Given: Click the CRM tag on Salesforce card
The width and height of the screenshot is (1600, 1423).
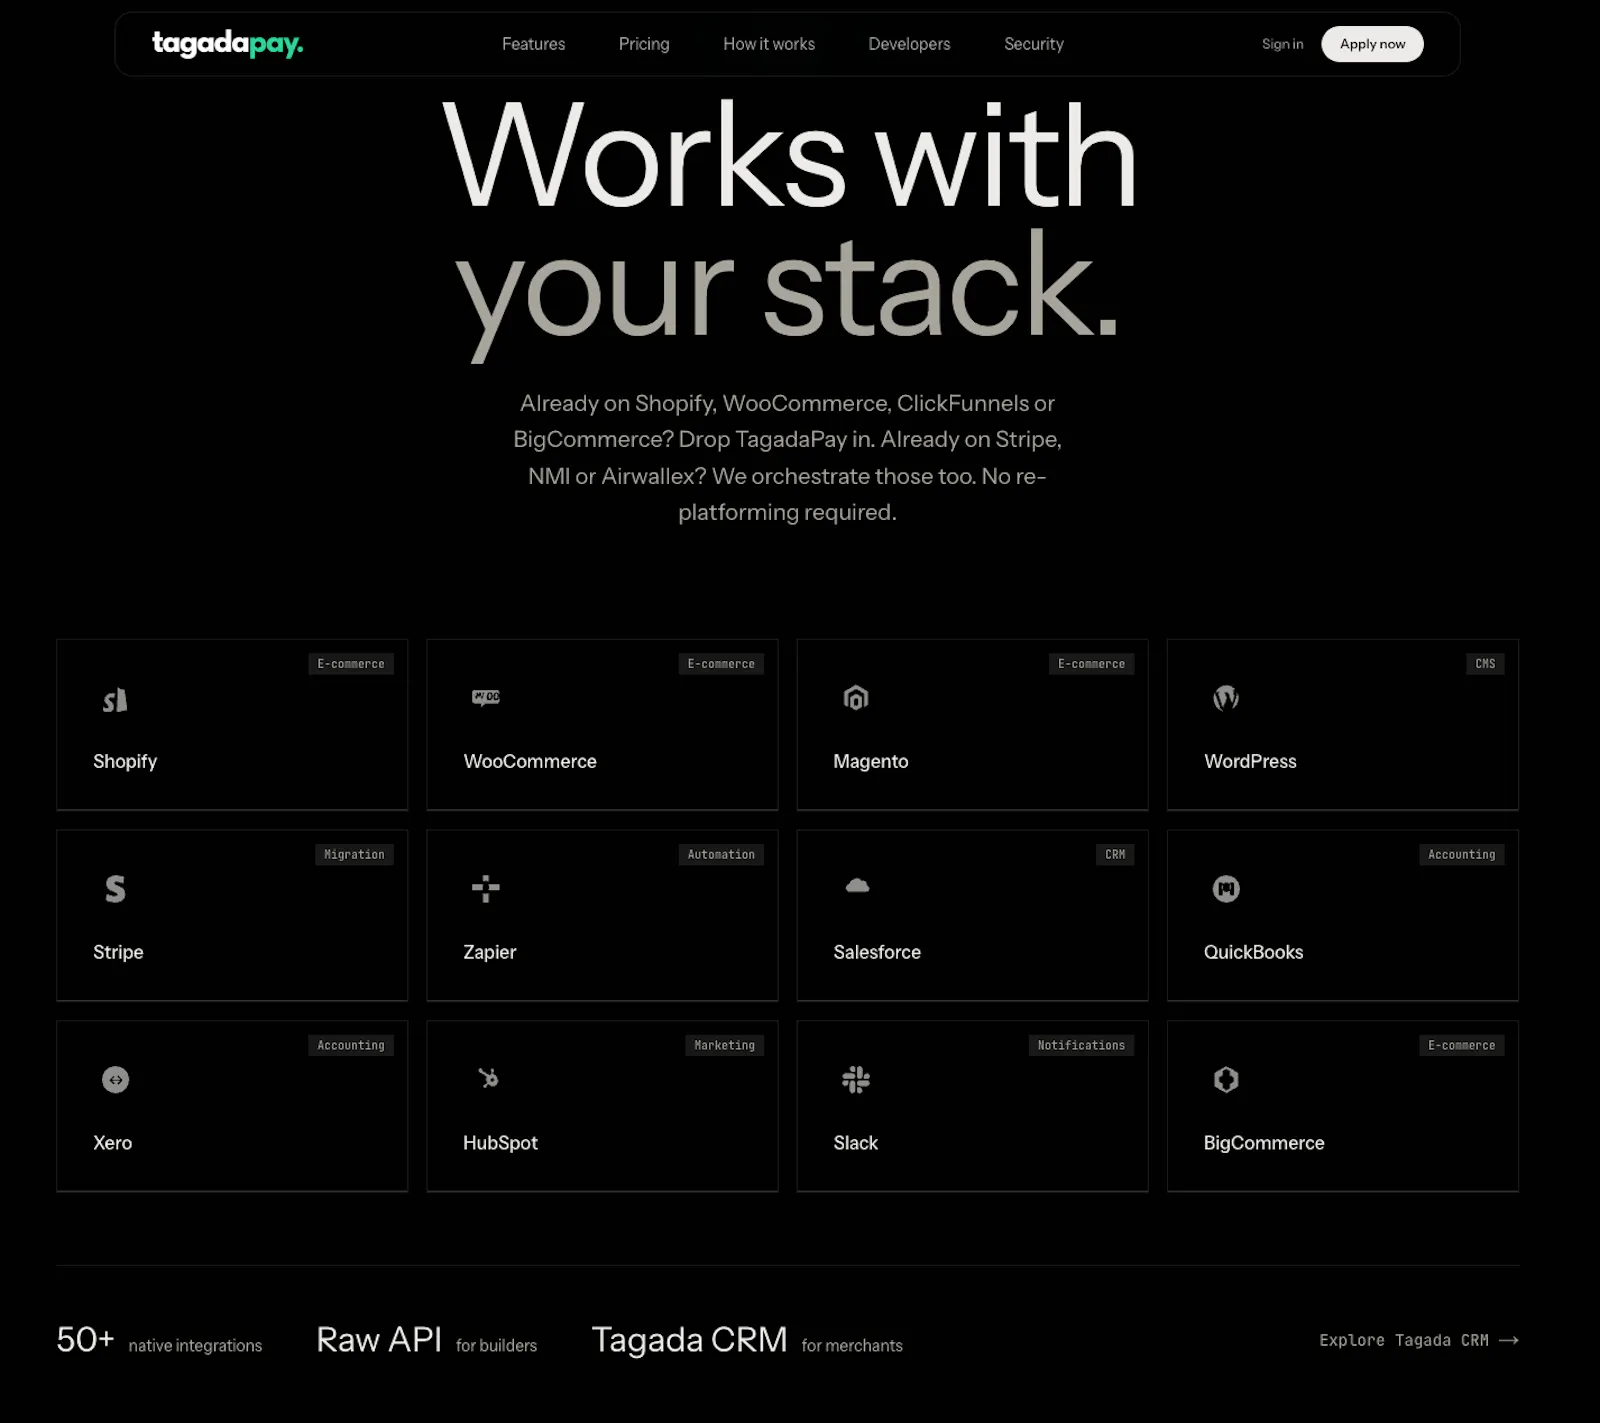Looking at the screenshot, I should click(1115, 855).
